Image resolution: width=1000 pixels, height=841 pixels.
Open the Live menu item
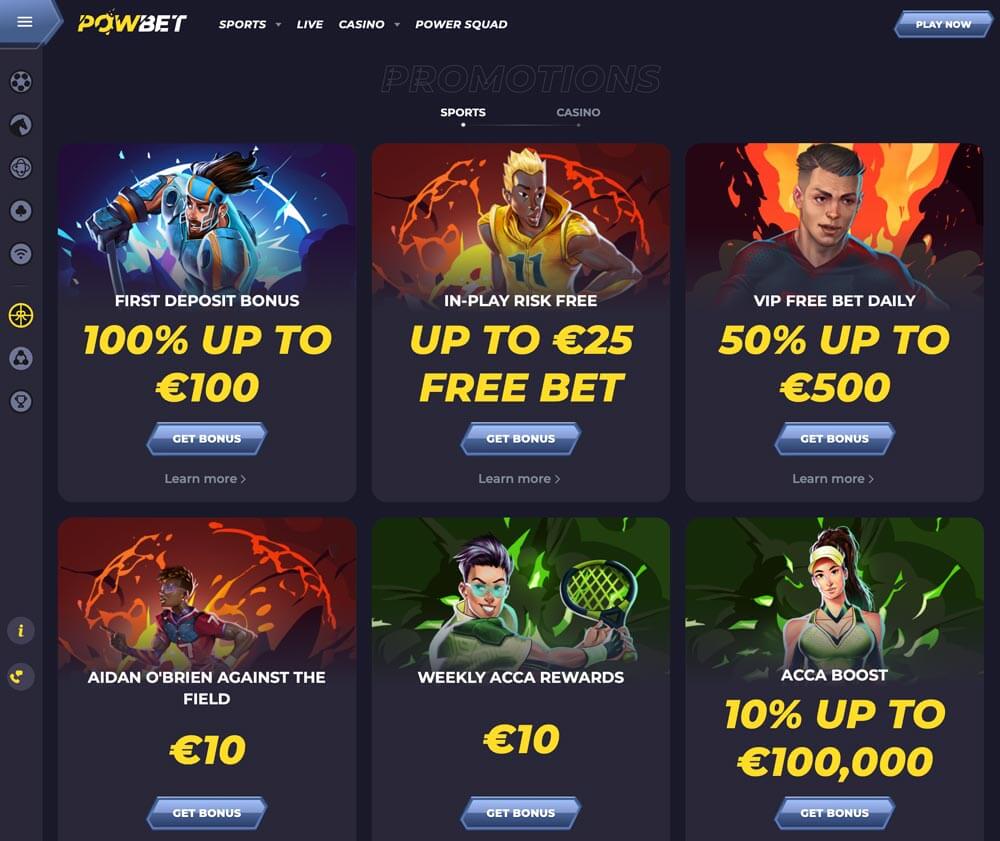pos(309,24)
